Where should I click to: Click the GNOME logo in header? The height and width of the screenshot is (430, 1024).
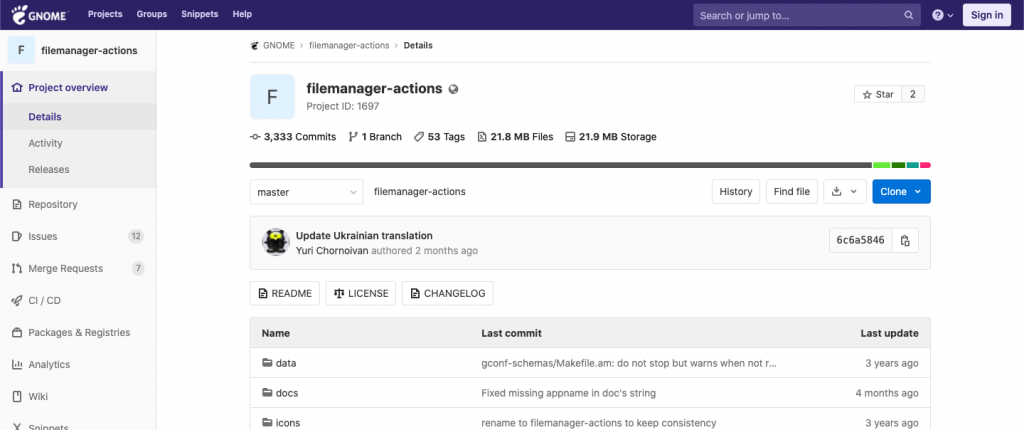click(x=39, y=14)
